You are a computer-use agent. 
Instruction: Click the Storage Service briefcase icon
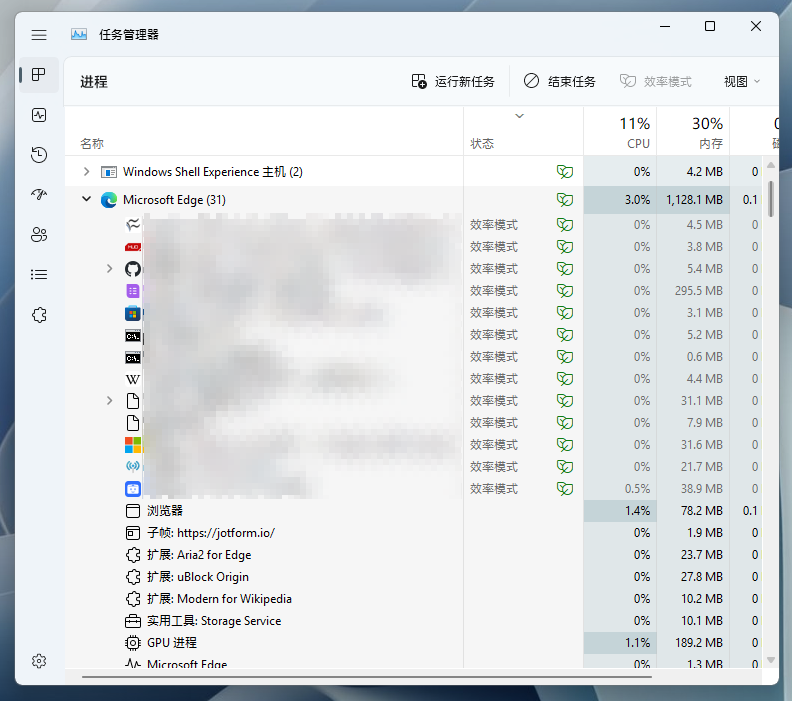[133, 621]
